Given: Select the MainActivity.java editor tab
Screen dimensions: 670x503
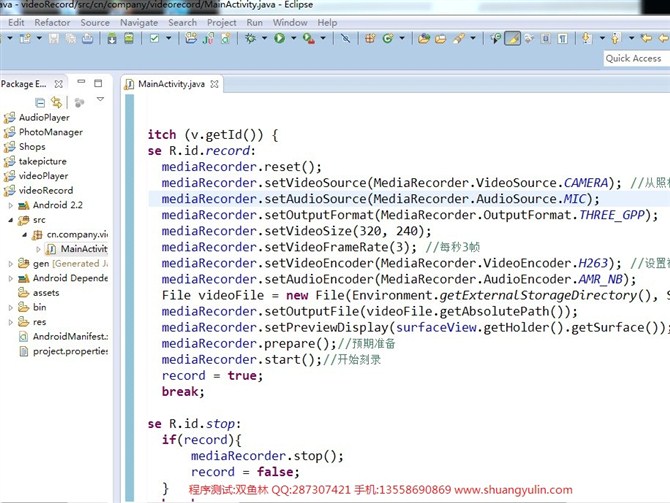Looking at the screenshot, I should [173, 84].
